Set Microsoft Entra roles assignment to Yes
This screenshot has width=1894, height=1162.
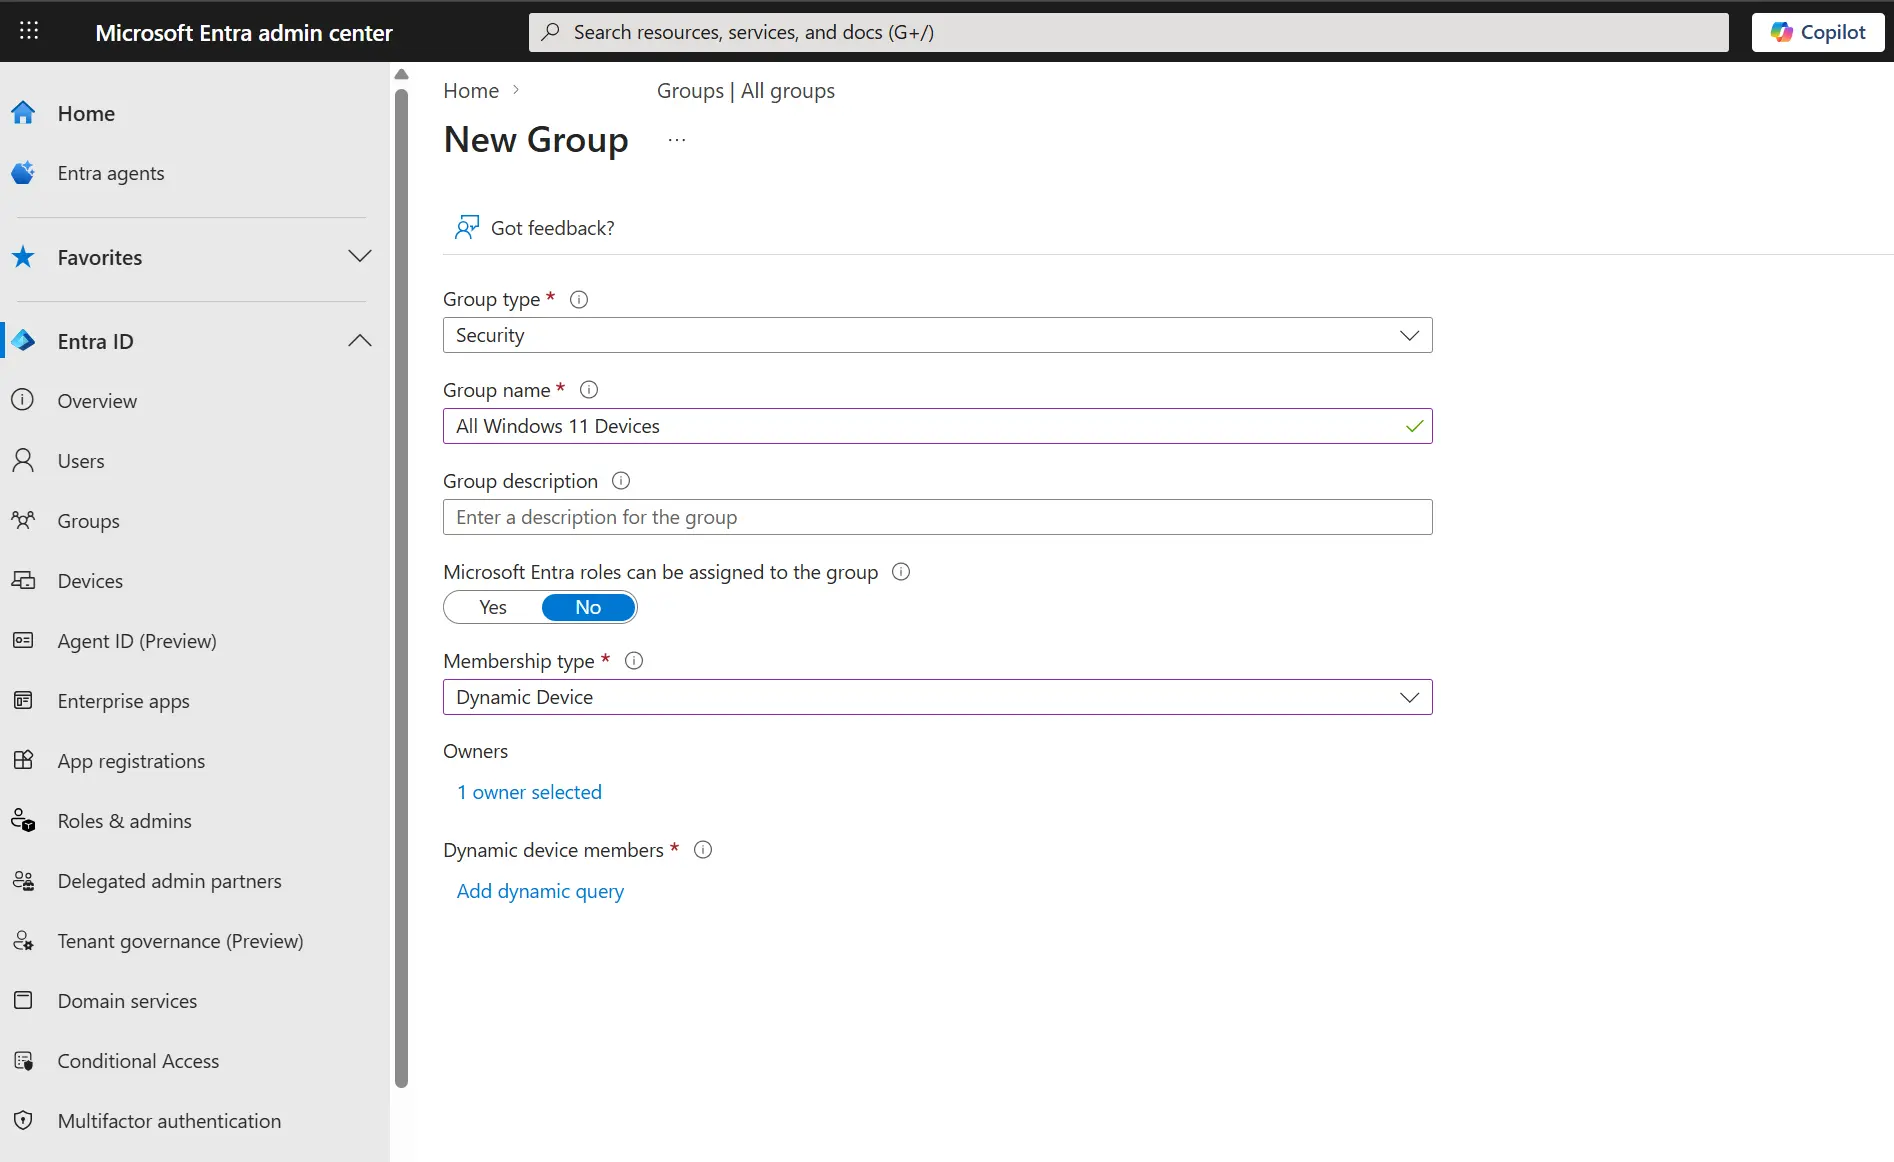pos(491,607)
